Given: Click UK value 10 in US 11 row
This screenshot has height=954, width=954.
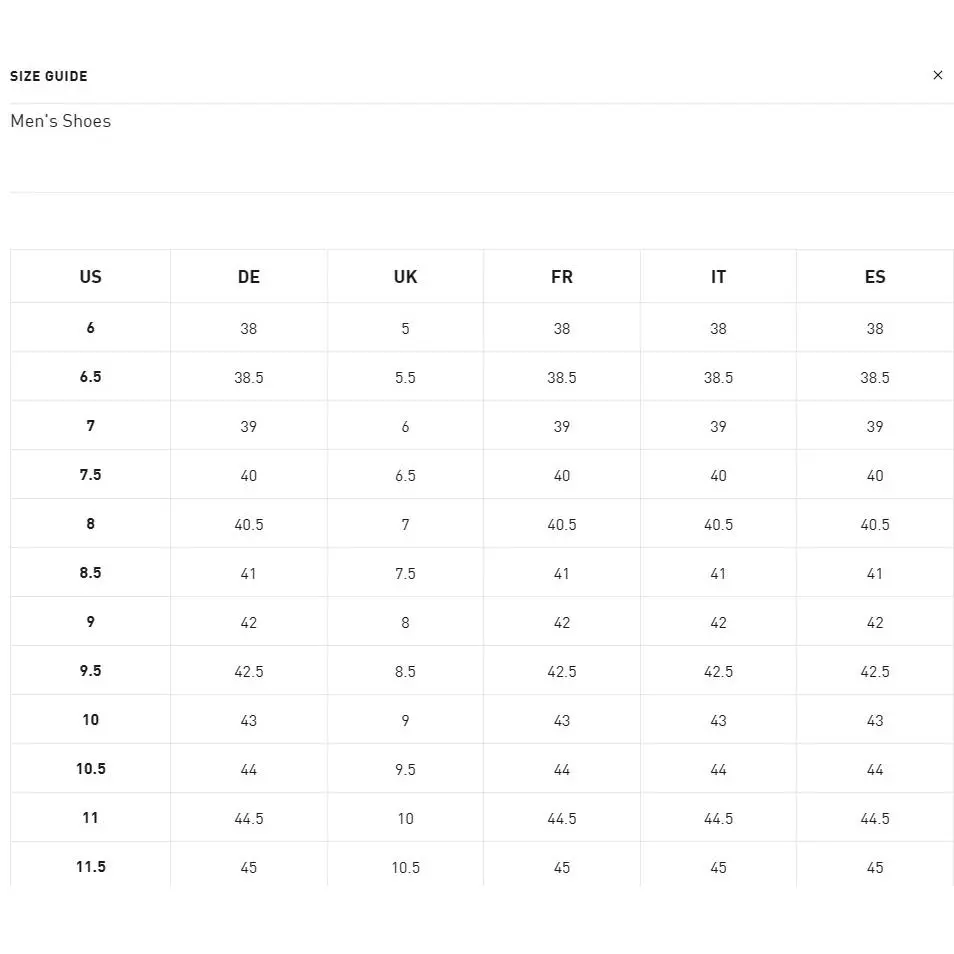Looking at the screenshot, I should click(x=405, y=819).
